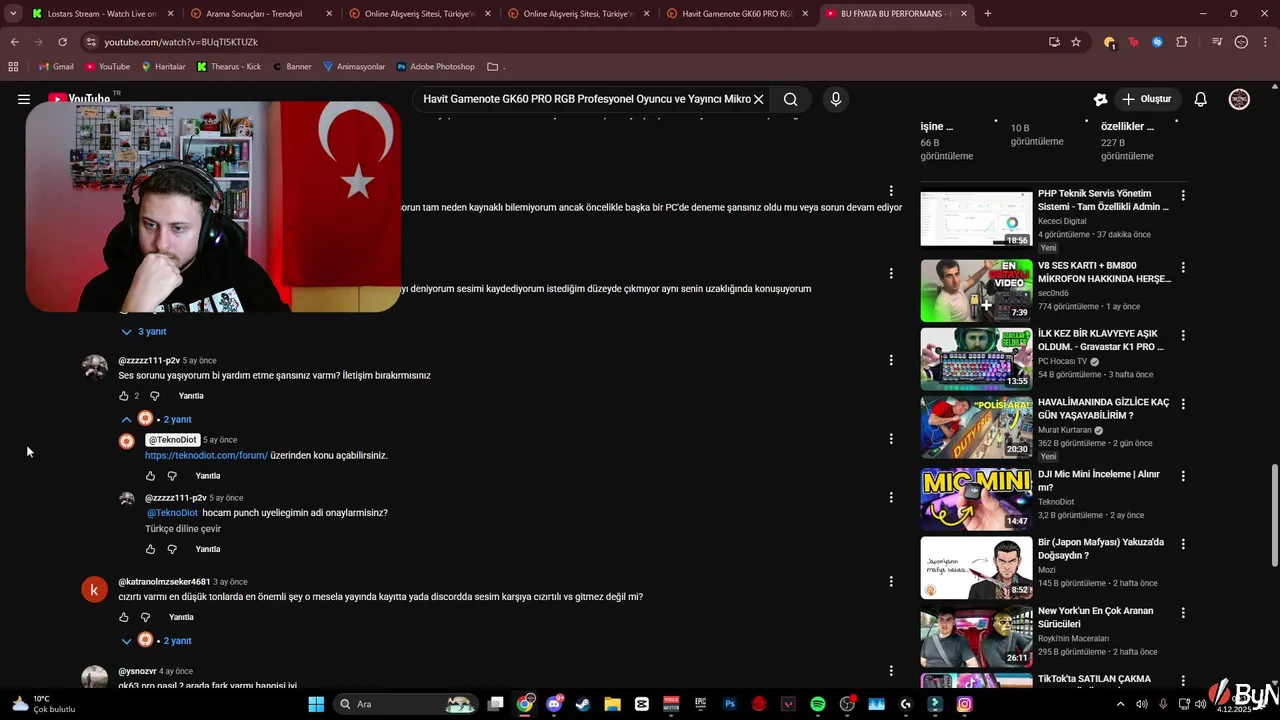Open options menu for @katranolmzseker4681 comment
The width and height of the screenshot is (1280, 720).
(891, 581)
